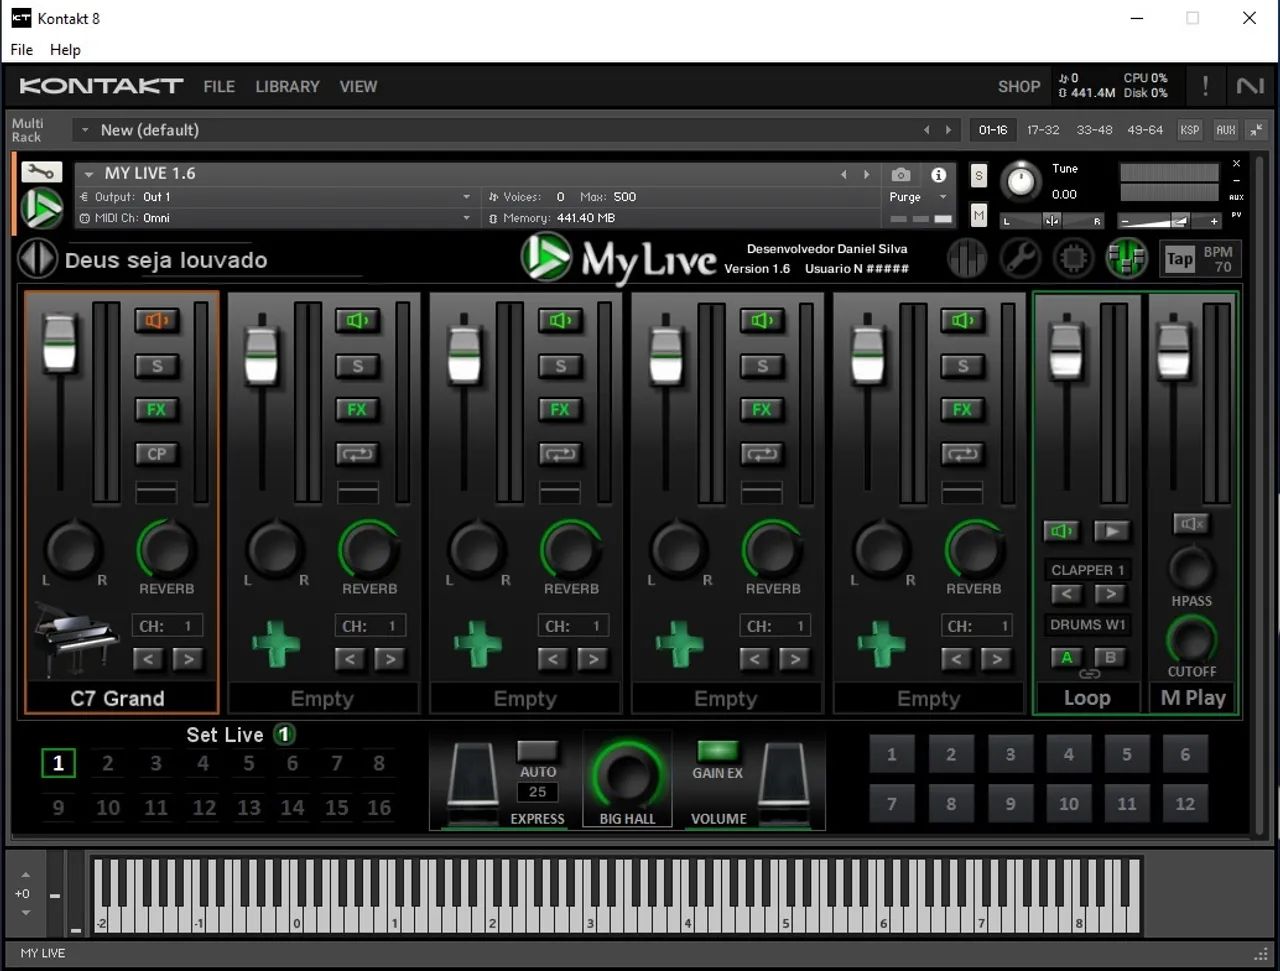Enable Loop section B
Viewport: 1280px width, 971px height.
(x=1108, y=658)
